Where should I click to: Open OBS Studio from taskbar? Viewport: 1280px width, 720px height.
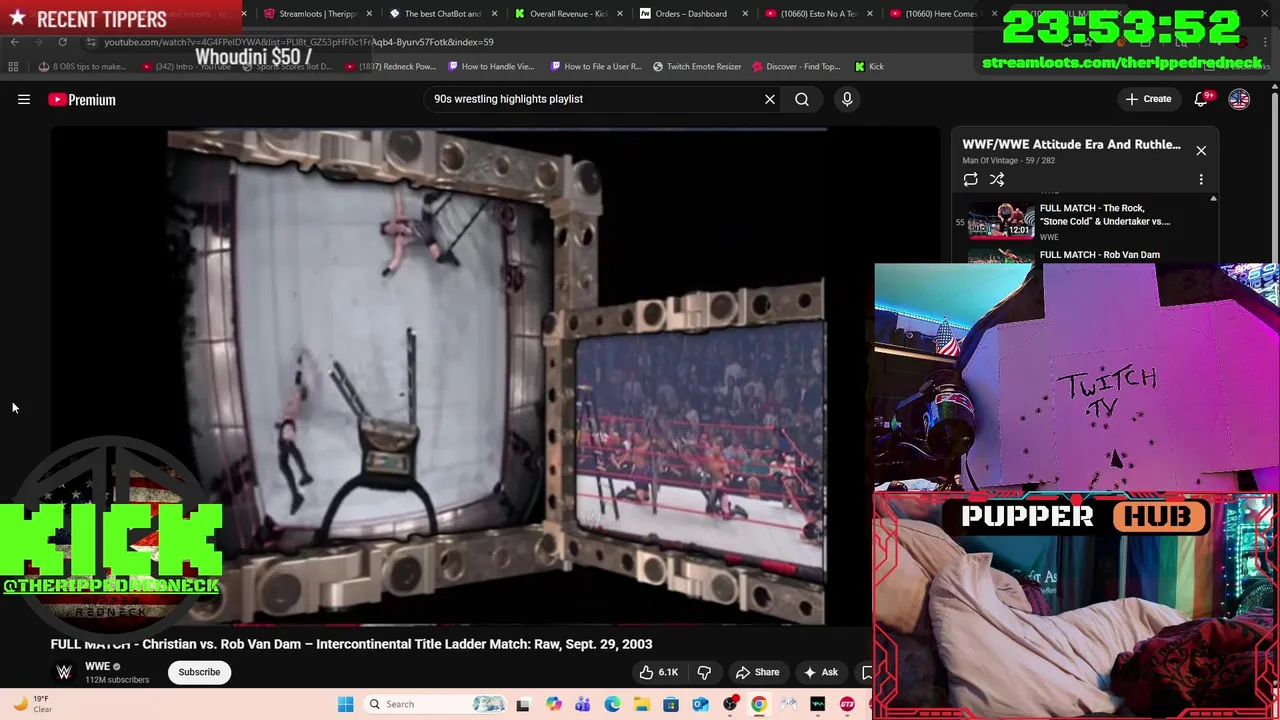[730, 704]
